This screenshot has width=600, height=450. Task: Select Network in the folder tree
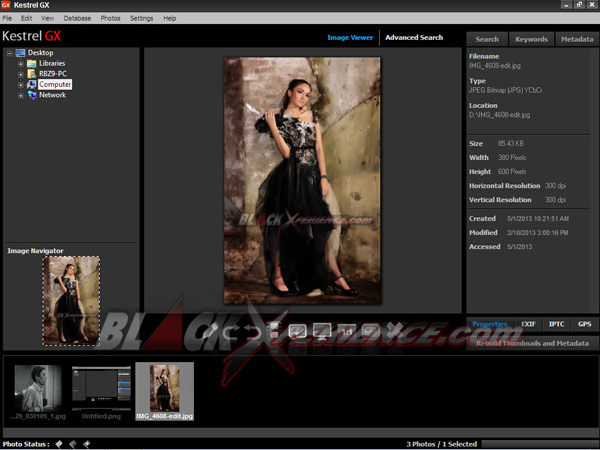[52, 95]
